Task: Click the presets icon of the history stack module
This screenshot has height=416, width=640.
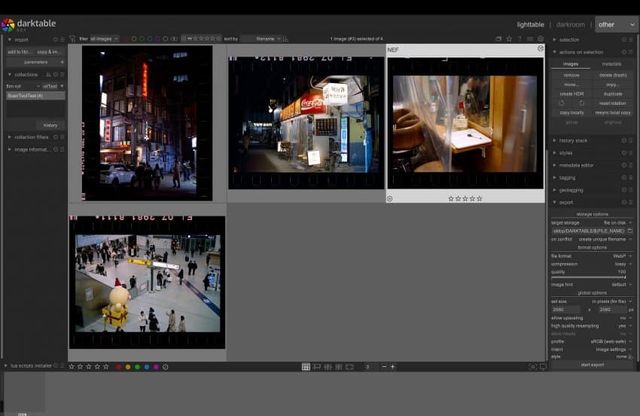Action: (632, 140)
